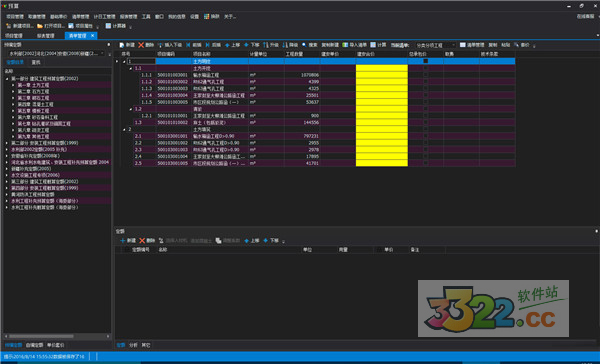The width and height of the screenshot is (600, 364).
Task: Click the 复制 toolbar button
Action: [x=493, y=45]
